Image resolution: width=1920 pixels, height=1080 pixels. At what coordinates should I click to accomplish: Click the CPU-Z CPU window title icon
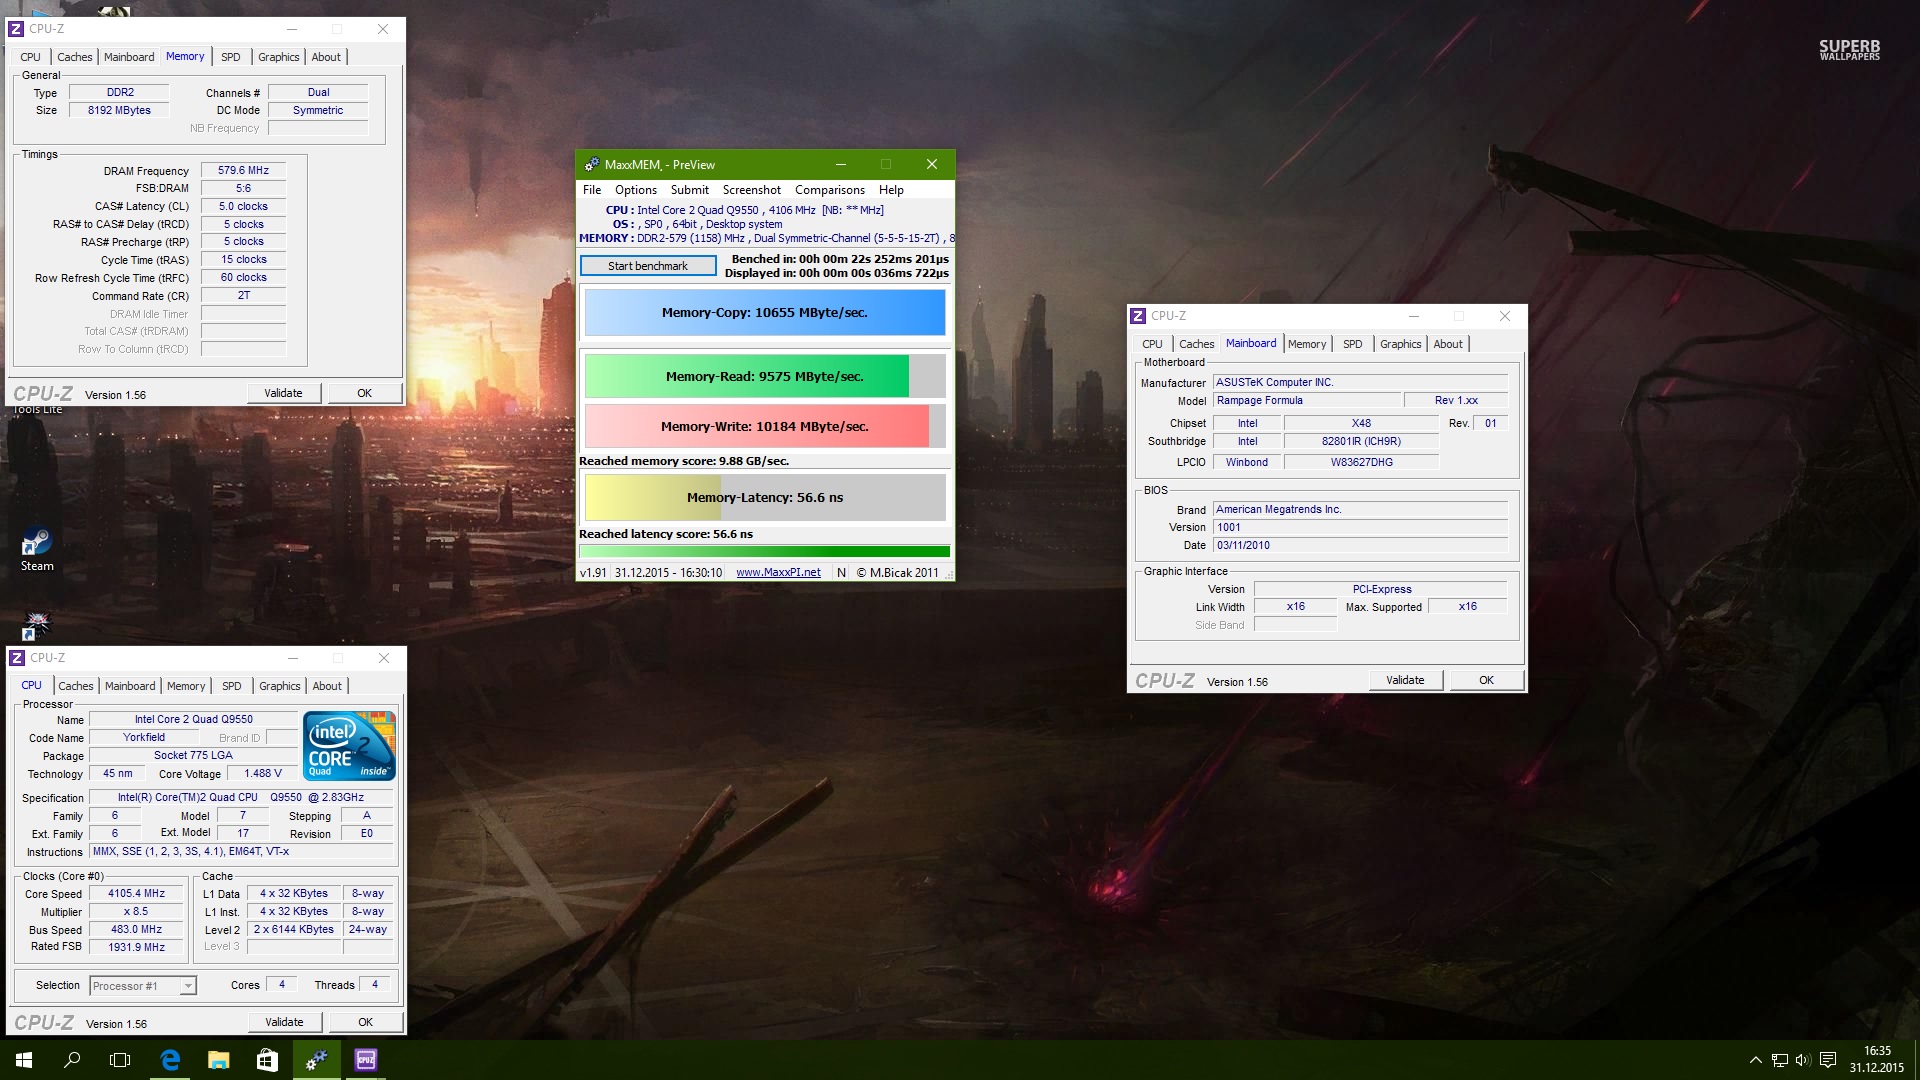(x=17, y=658)
